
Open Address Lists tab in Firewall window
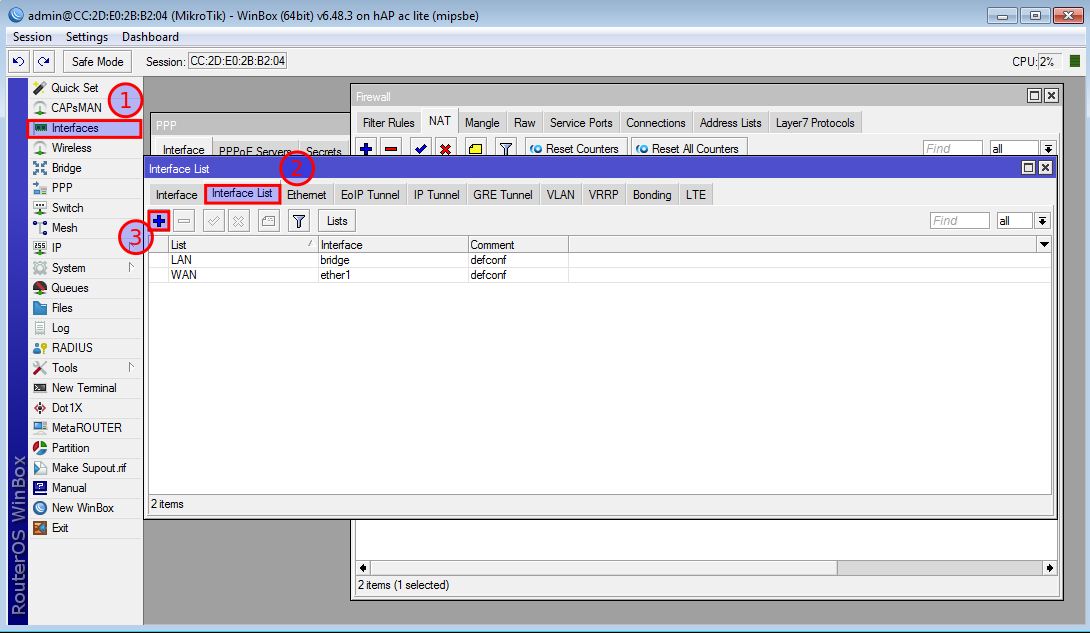731,123
